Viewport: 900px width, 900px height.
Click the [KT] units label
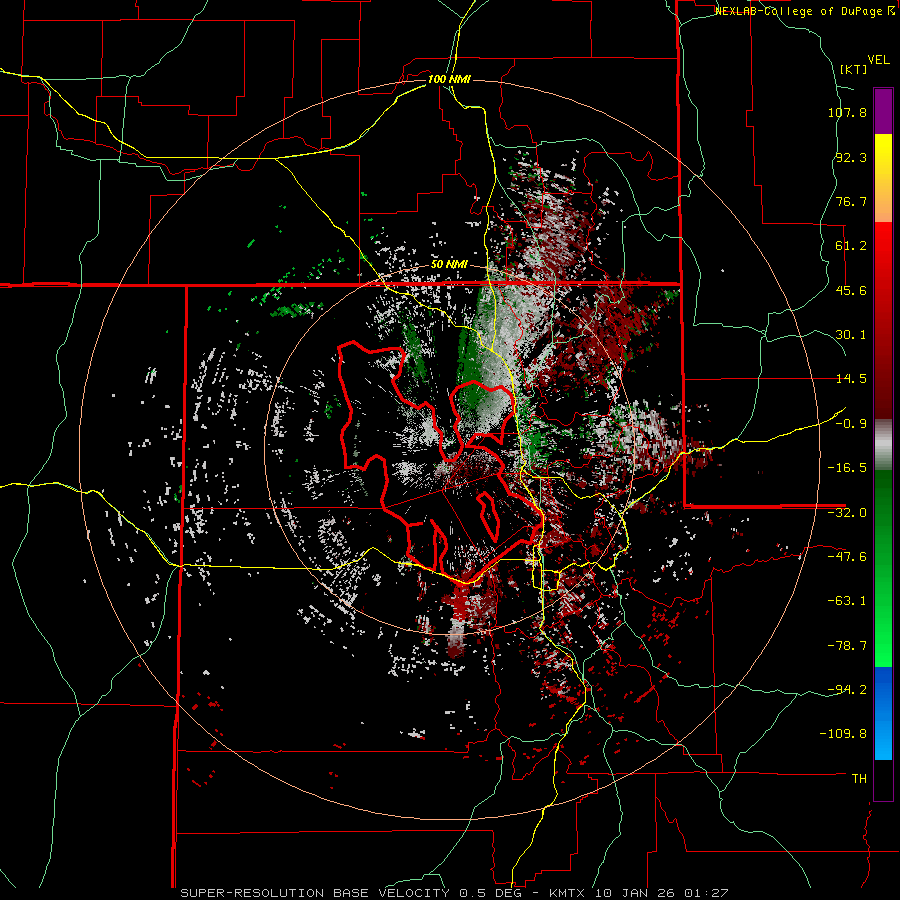click(x=853, y=69)
